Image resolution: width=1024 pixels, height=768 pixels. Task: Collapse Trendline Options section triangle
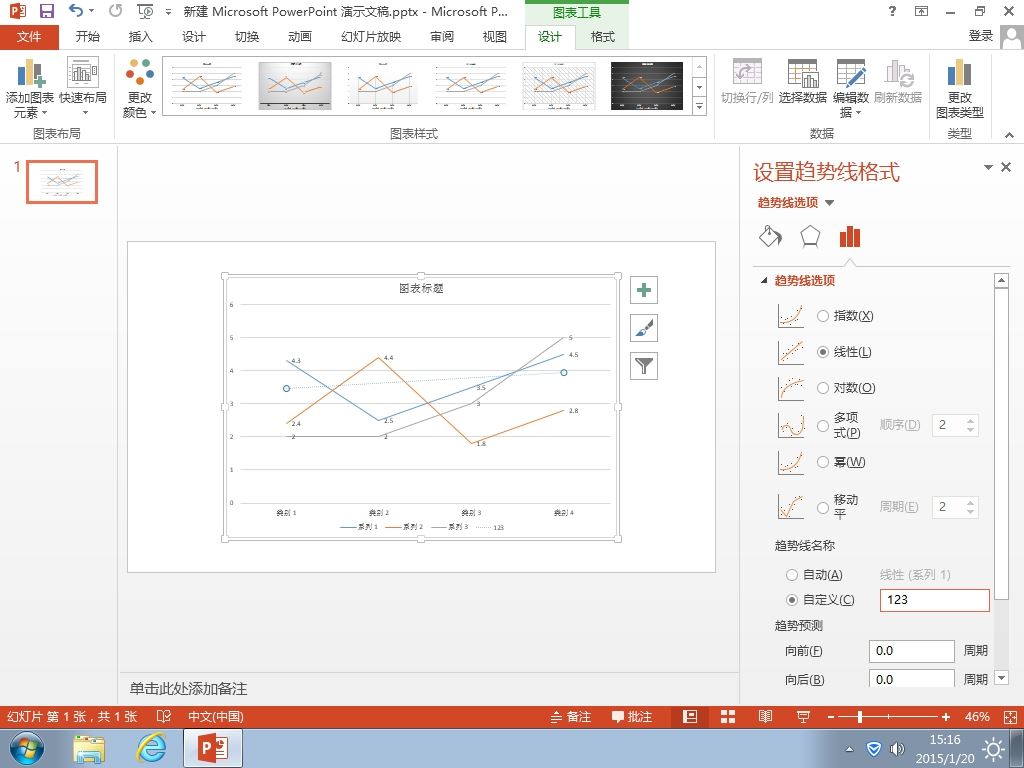tap(763, 280)
